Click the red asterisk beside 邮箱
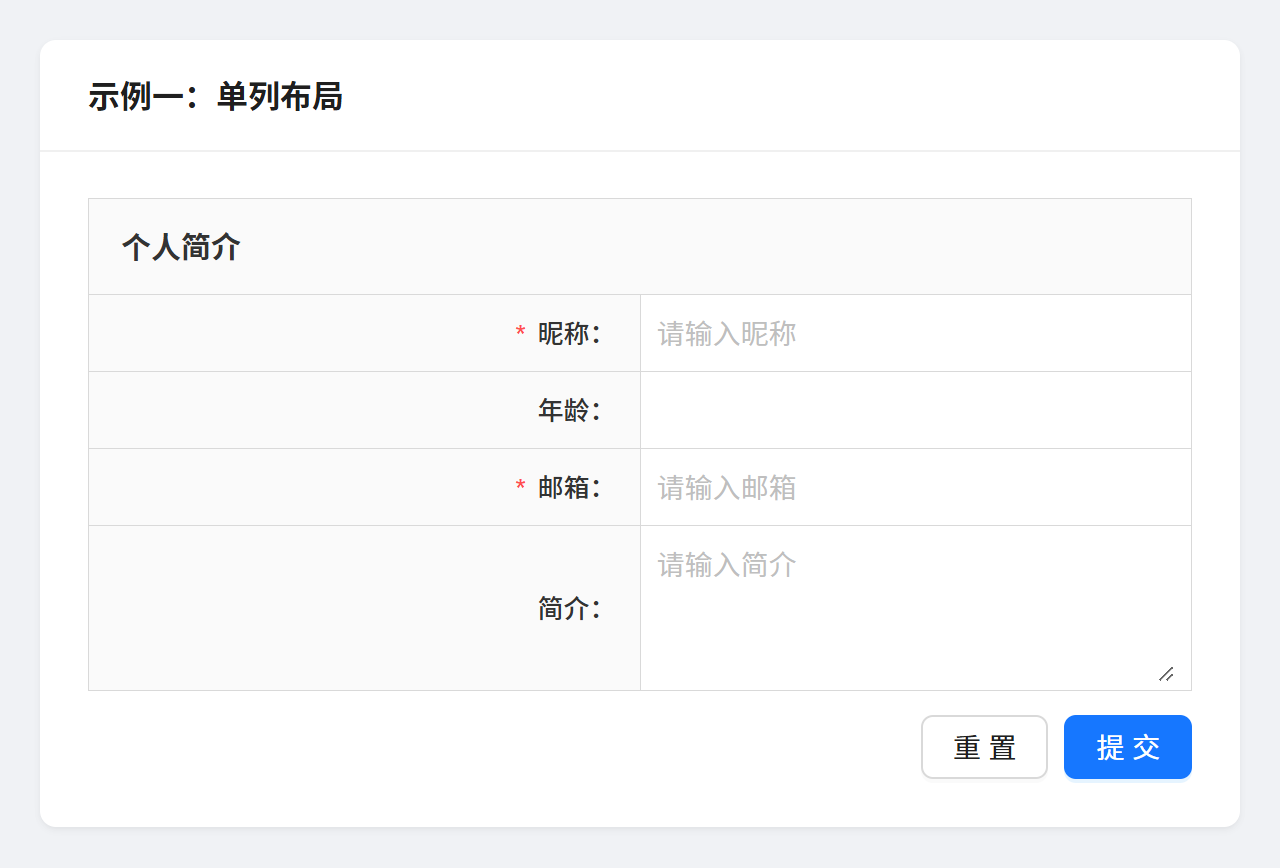 pyautogui.click(x=520, y=486)
